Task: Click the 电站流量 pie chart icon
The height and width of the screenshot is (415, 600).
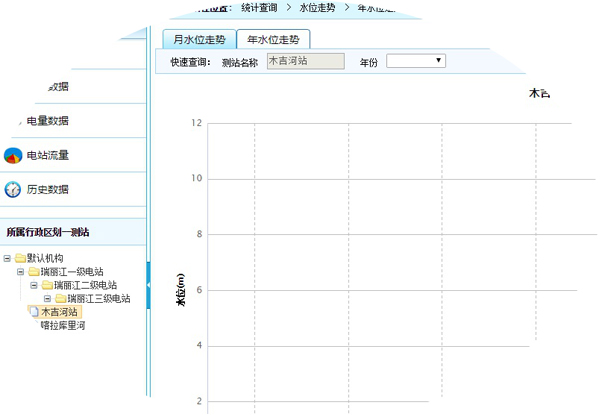Action: click(13, 155)
